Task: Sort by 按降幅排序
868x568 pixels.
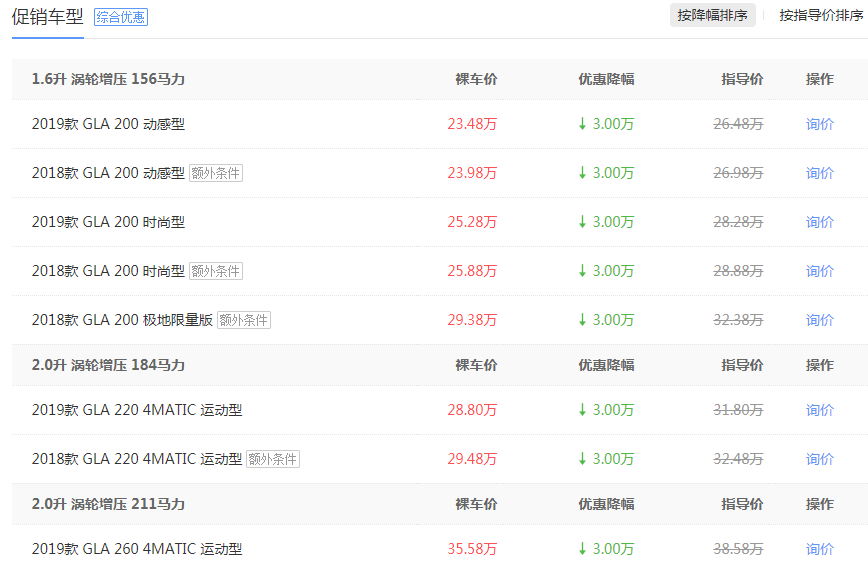Action: click(x=712, y=16)
